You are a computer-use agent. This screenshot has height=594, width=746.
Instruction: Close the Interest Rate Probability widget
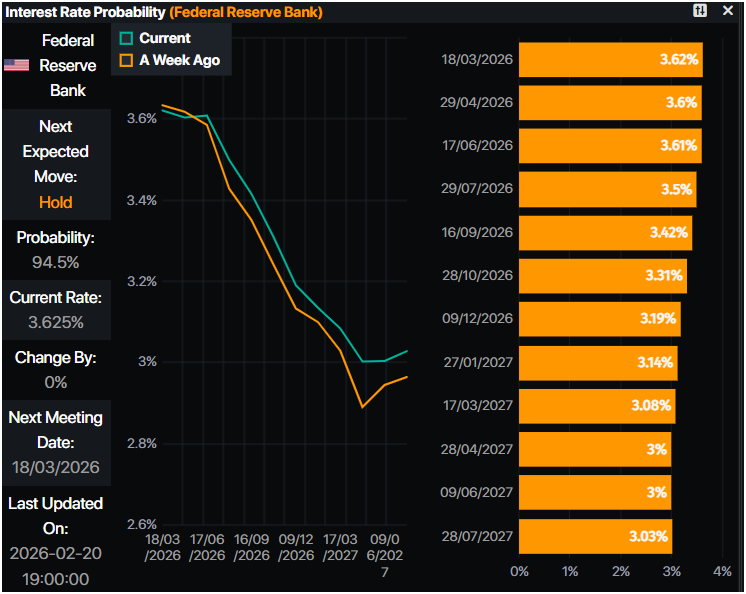click(x=728, y=11)
